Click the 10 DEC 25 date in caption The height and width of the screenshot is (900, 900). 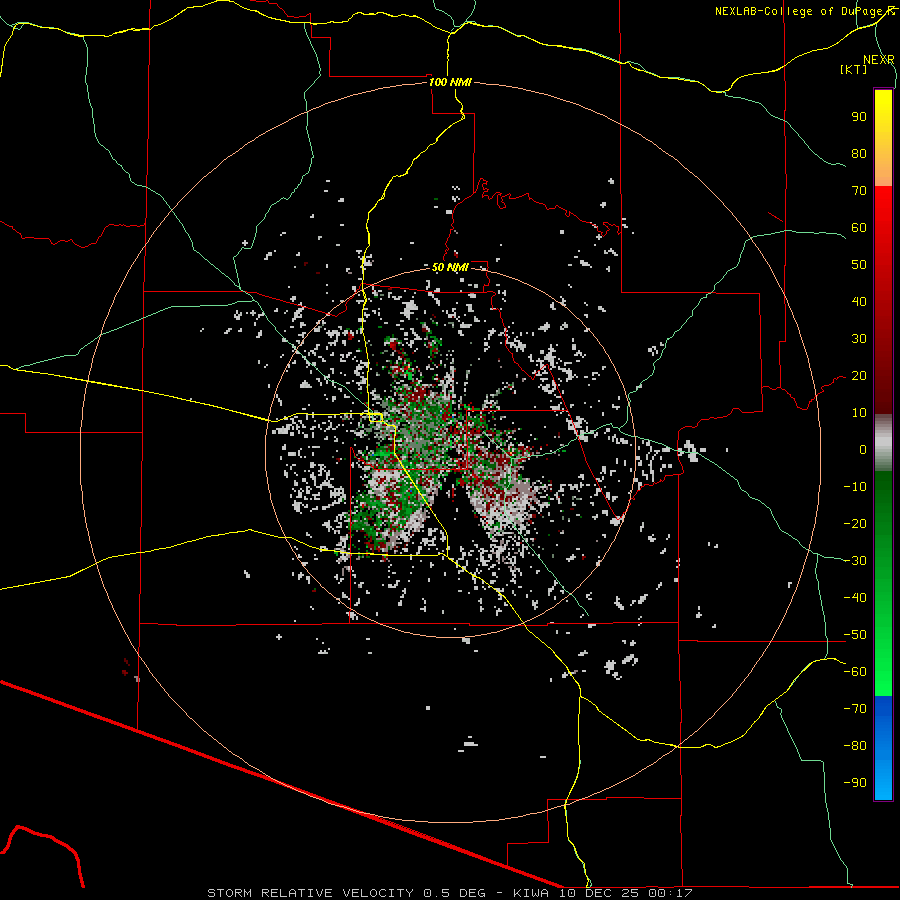(599, 893)
